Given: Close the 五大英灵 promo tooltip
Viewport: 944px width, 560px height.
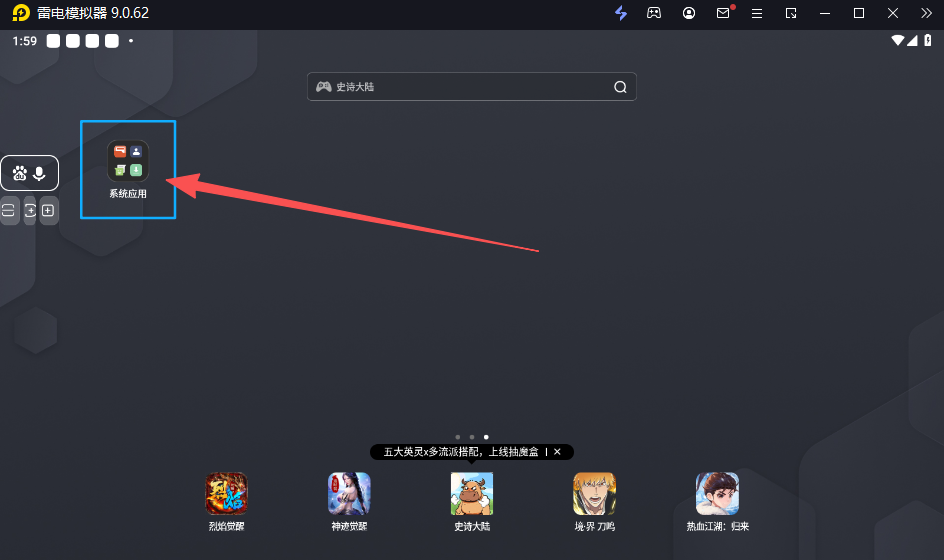Looking at the screenshot, I should pyautogui.click(x=557, y=452).
